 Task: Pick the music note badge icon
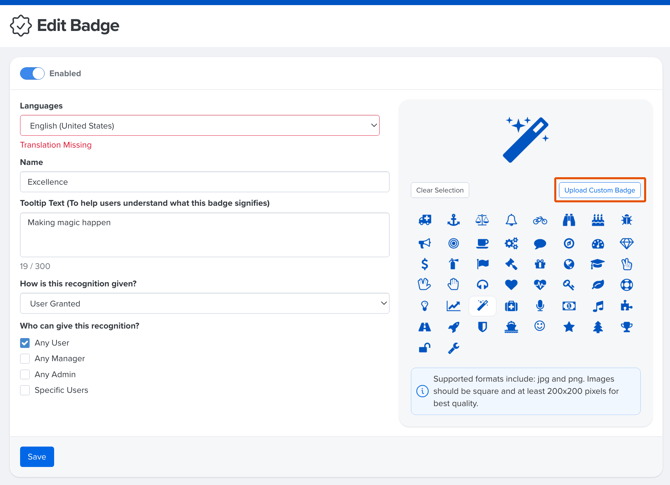597,306
